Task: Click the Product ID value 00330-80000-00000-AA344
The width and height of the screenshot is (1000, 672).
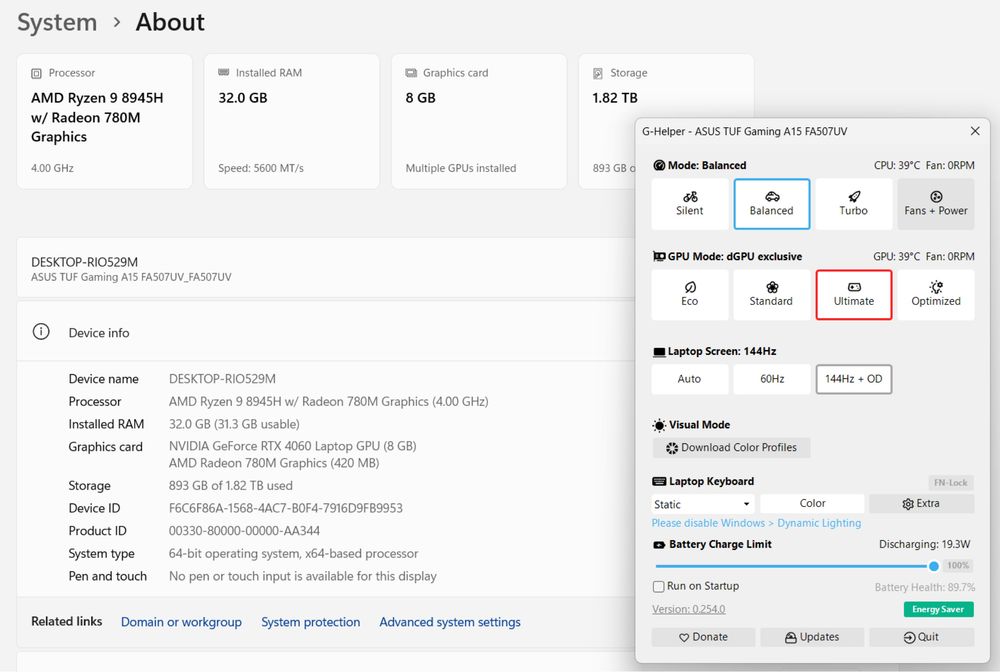Action: coord(244,531)
